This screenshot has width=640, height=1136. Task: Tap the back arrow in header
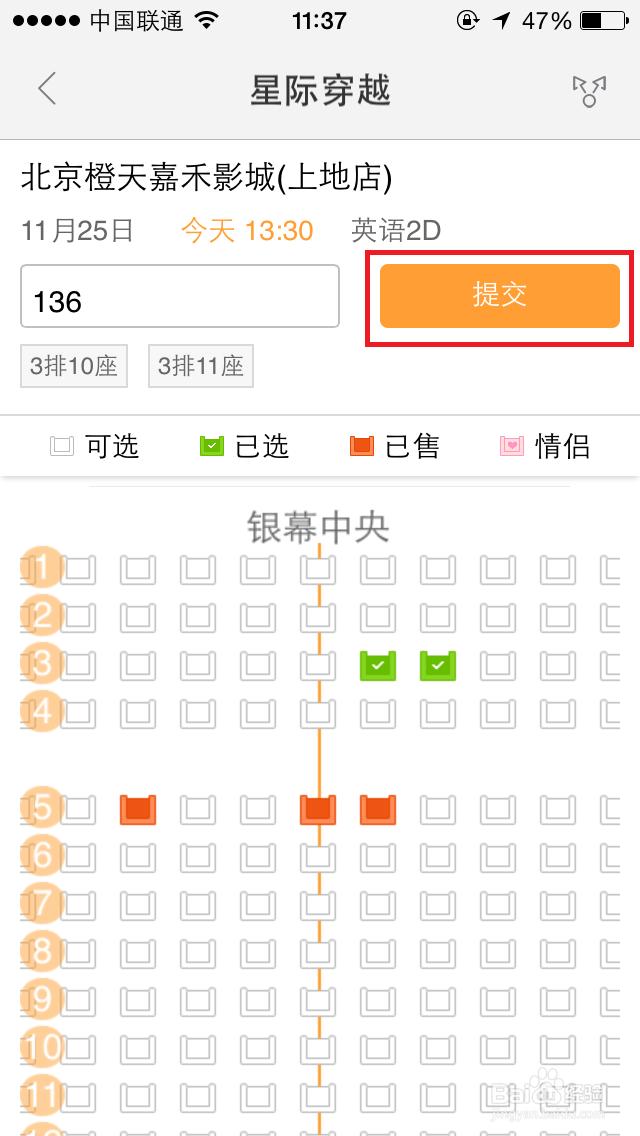[x=47, y=89]
